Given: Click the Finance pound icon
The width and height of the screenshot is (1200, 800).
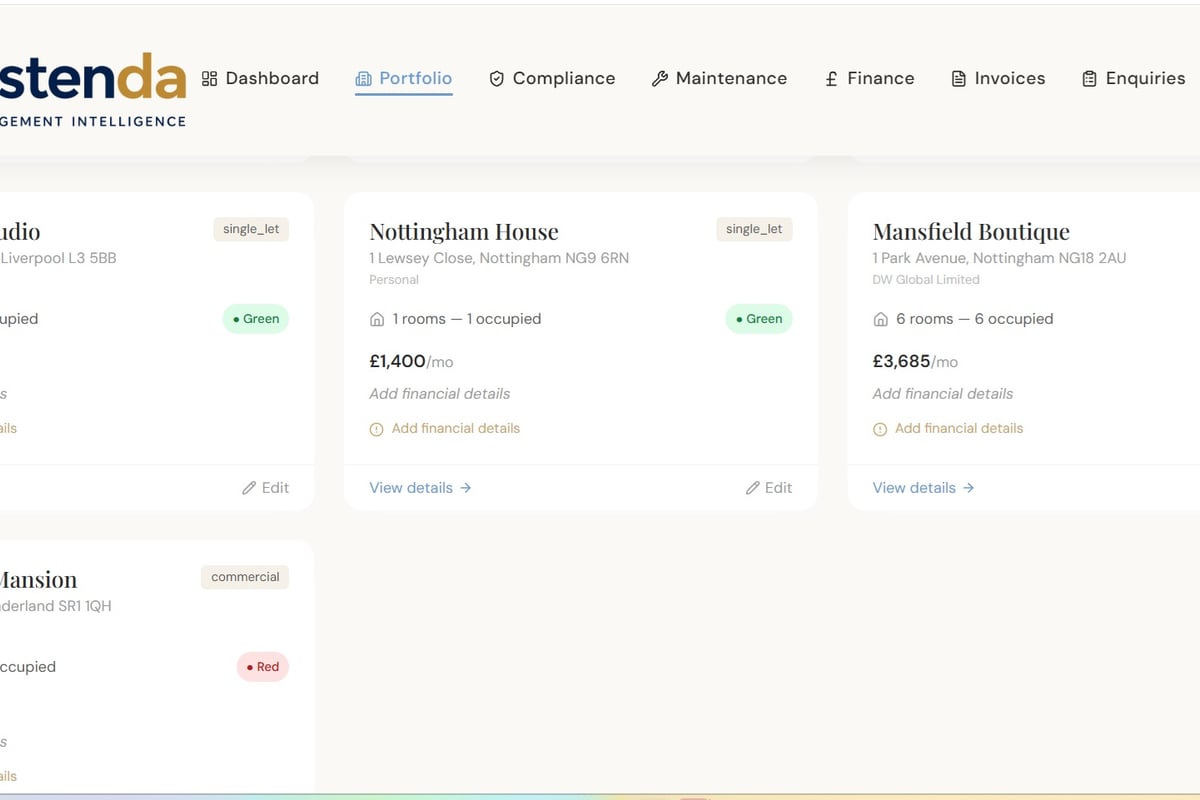Looking at the screenshot, I should [x=831, y=78].
